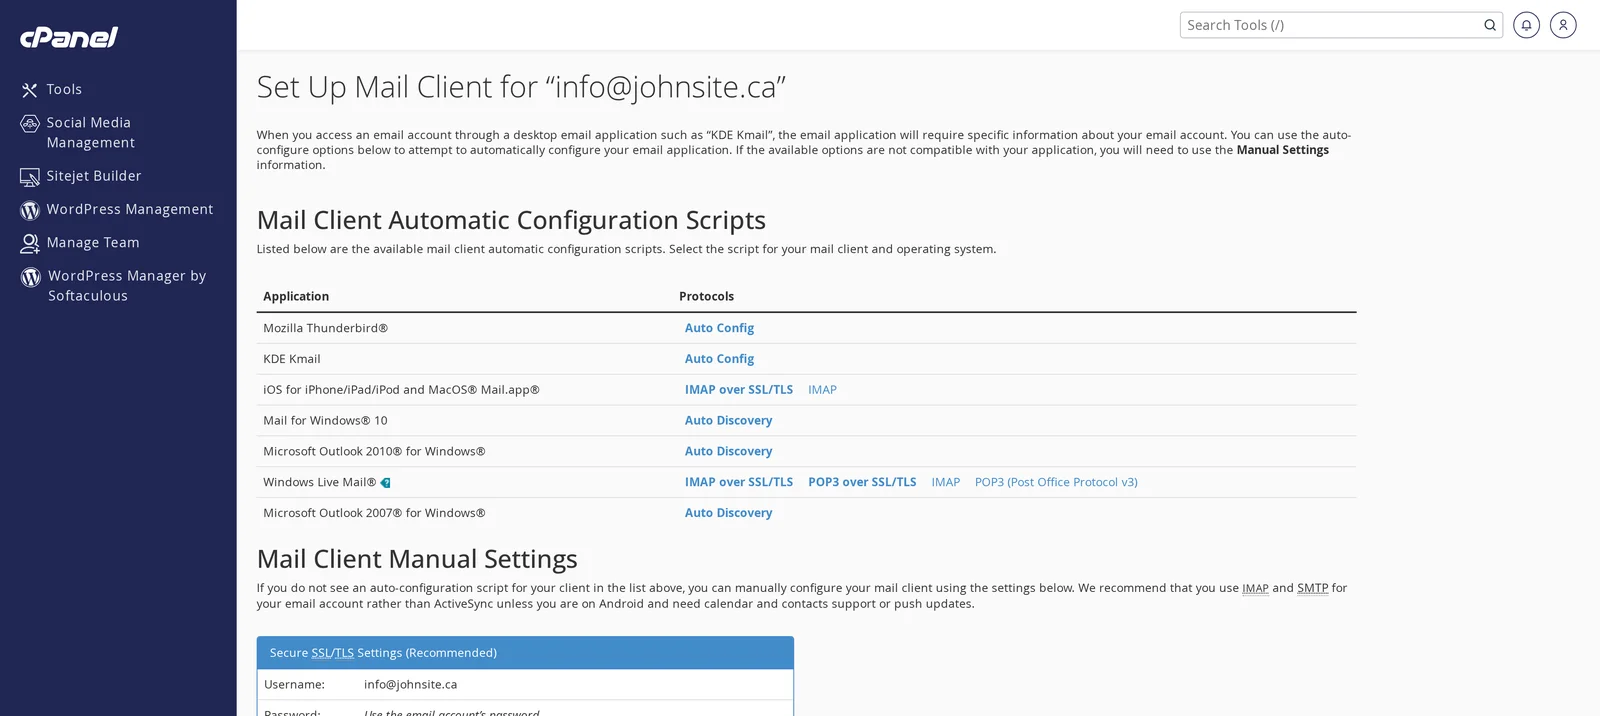This screenshot has height=716, width=1600.
Task: Click Auto Config for Mozilla Thunderbird
Action: point(719,328)
